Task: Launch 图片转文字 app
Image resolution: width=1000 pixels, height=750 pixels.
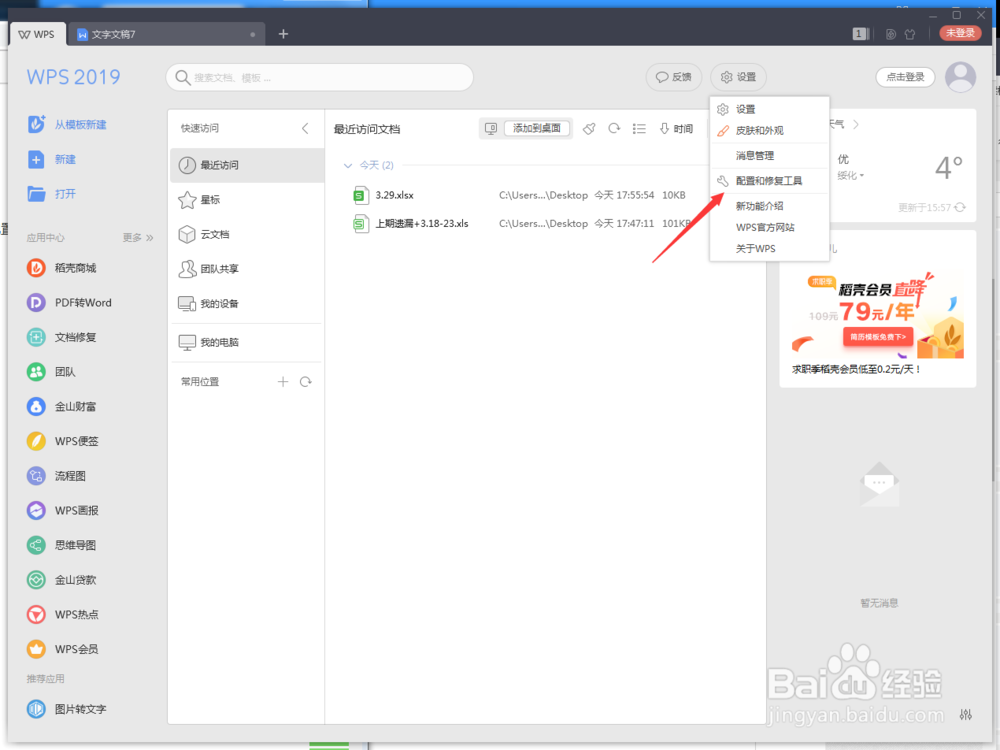Action: tap(66, 709)
